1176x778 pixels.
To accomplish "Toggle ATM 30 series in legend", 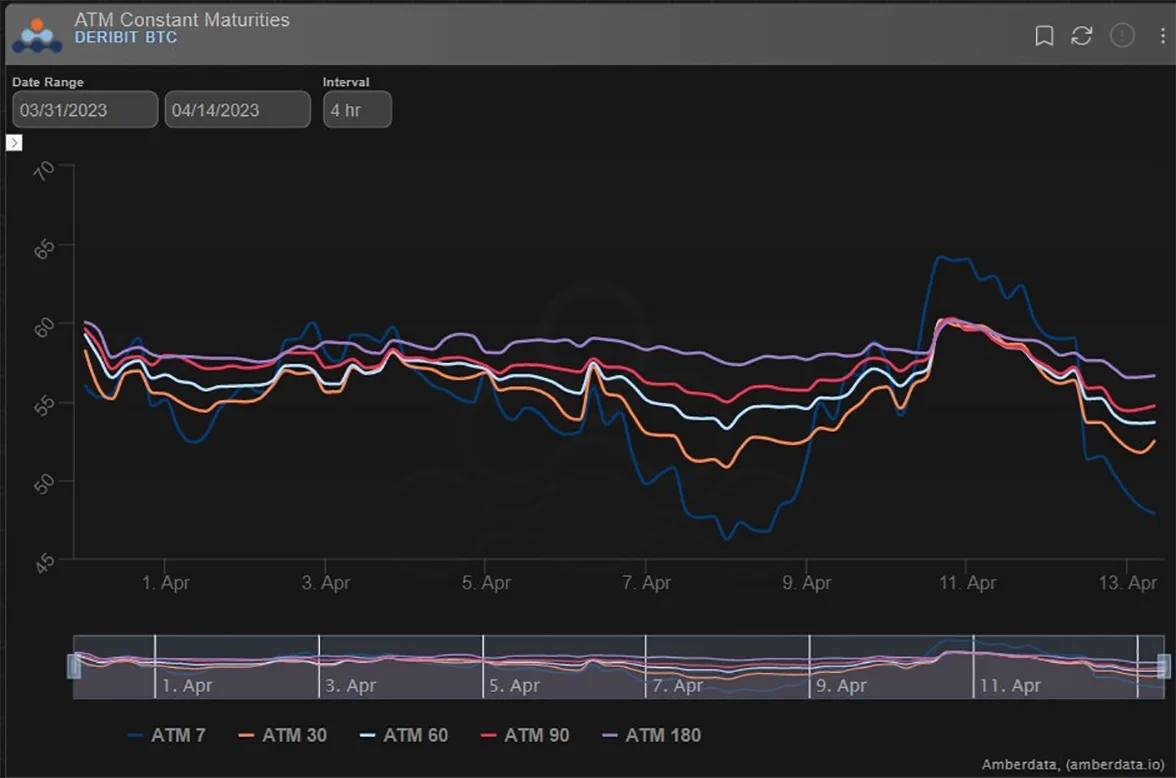I will pos(283,735).
